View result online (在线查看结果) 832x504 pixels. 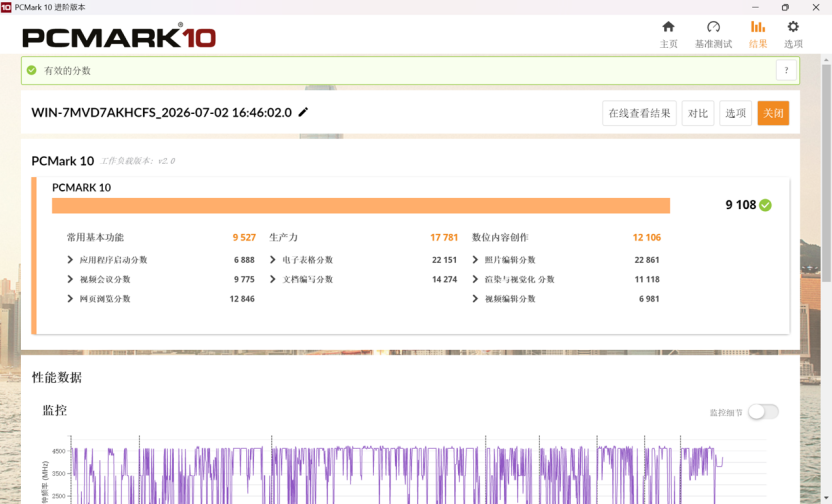(639, 113)
